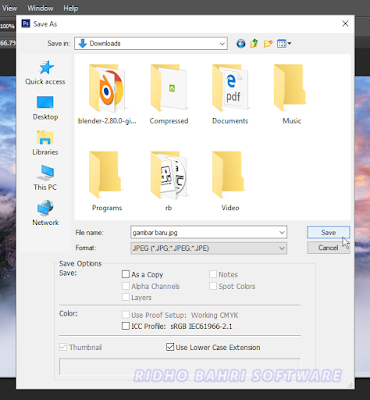Screen dimensions: 370x400
Task: Click the Save button
Action: tap(328, 232)
